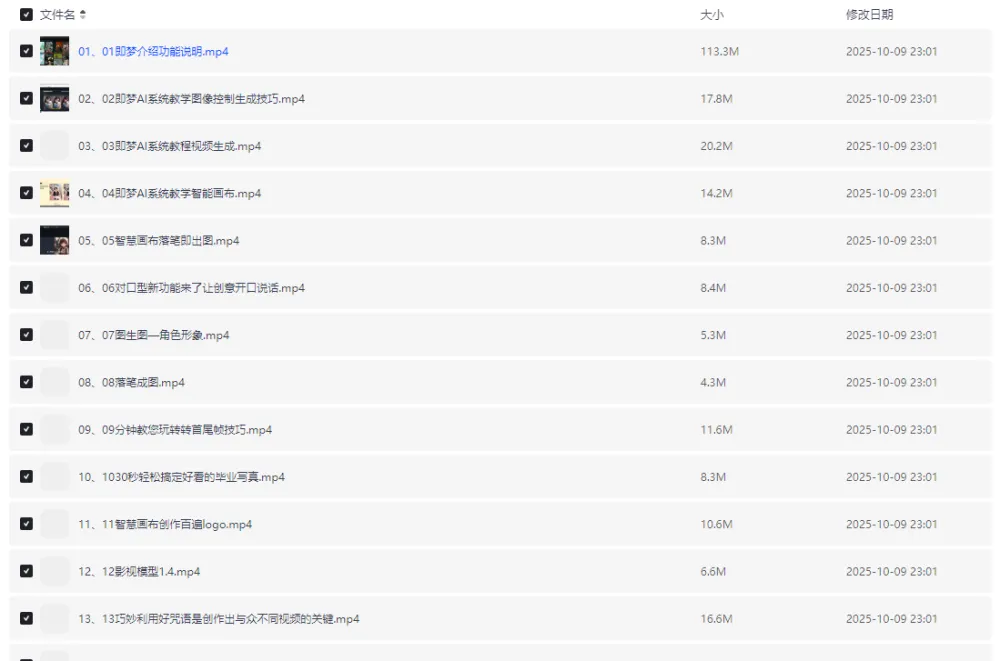Toggle the select-all checkbox in header
The height and width of the screenshot is (661, 1000).
[x=26, y=15]
